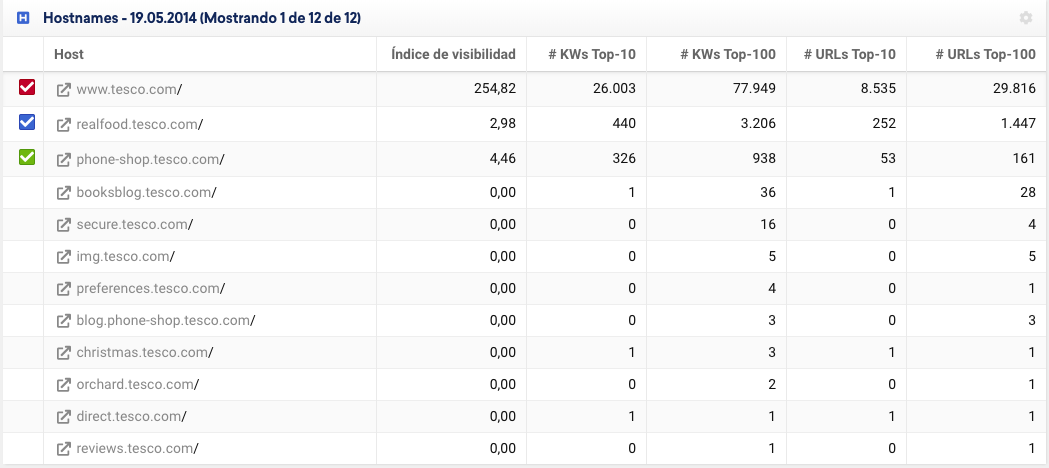Uncheck the red www.tesco.com checkbox

pyautogui.click(x=27, y=89)
